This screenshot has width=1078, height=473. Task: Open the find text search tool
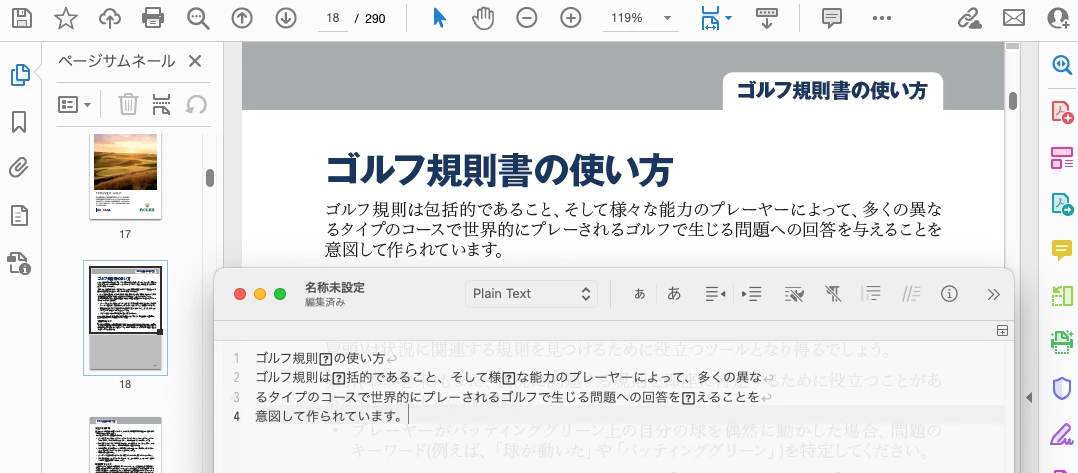pyautogui.click(x=198, y=18)
